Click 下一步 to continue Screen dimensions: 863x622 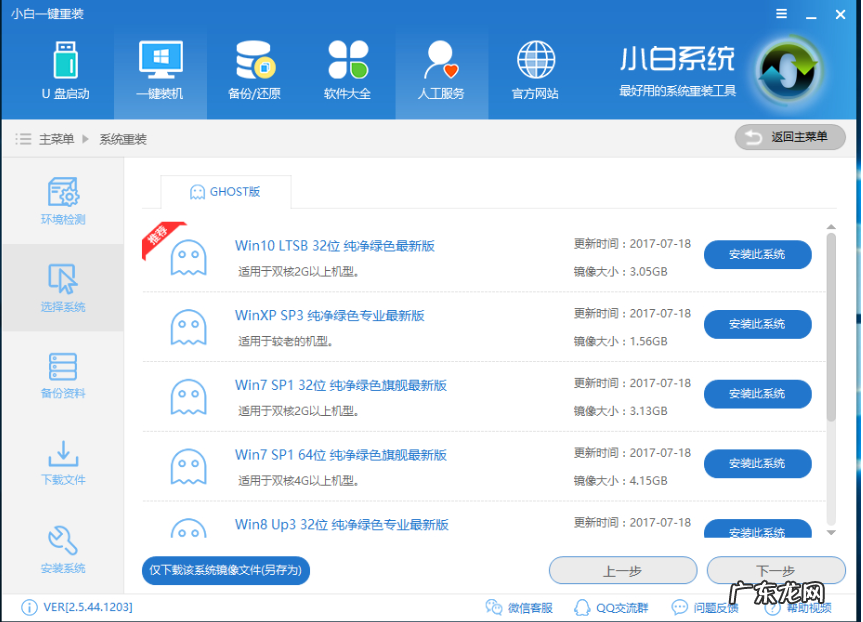[x=775, y=570]
